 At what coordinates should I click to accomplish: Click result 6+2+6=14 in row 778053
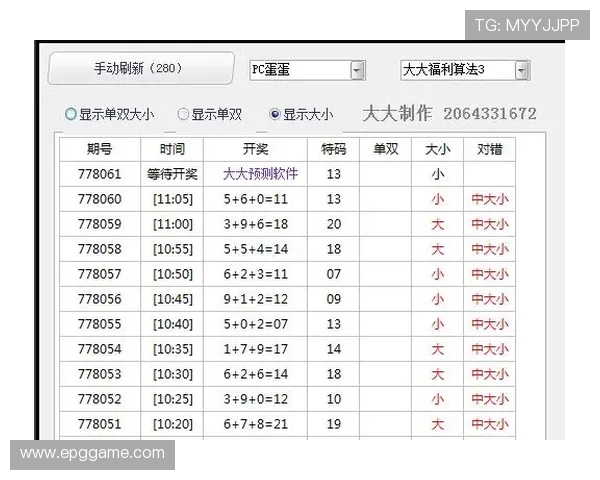pos(255,374)
